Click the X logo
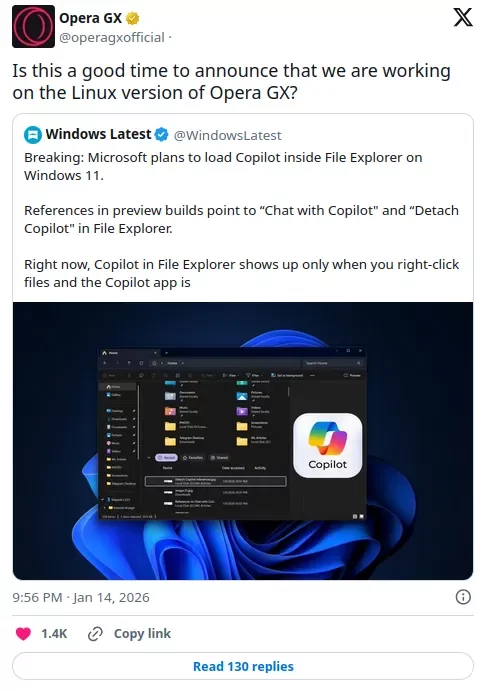Image resolution: width=485 pixels, height=691 pixels. click(x=463, y=18)
